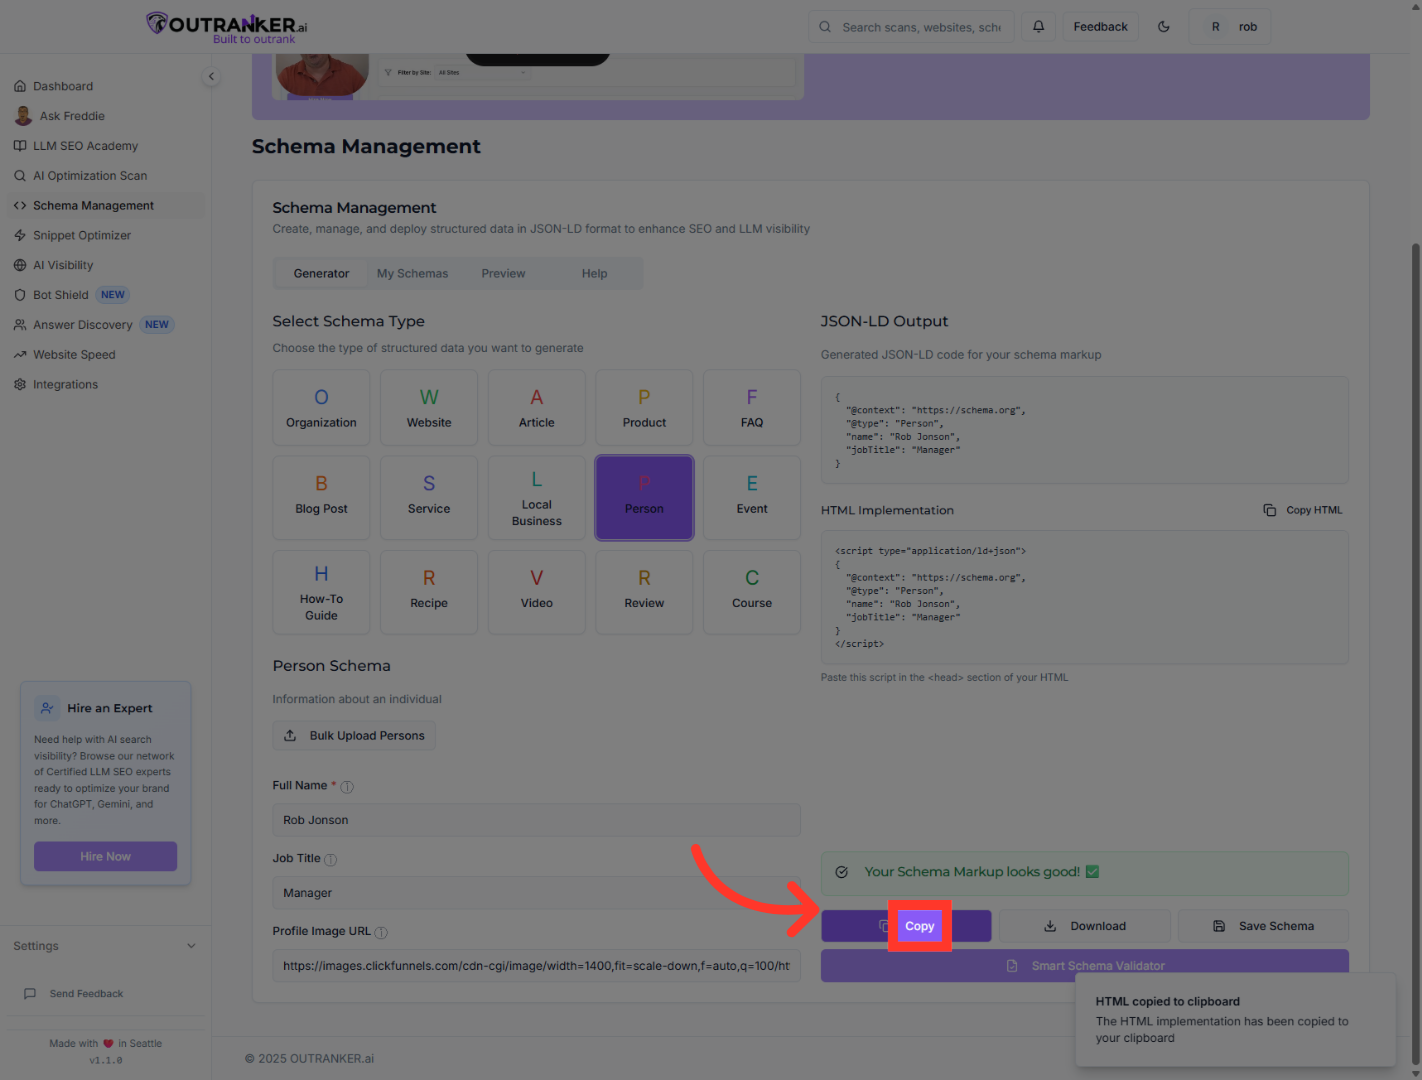Click the Bulk Upload Persons button
This screenshot has height=1080, width=1422.
point(354,736)
